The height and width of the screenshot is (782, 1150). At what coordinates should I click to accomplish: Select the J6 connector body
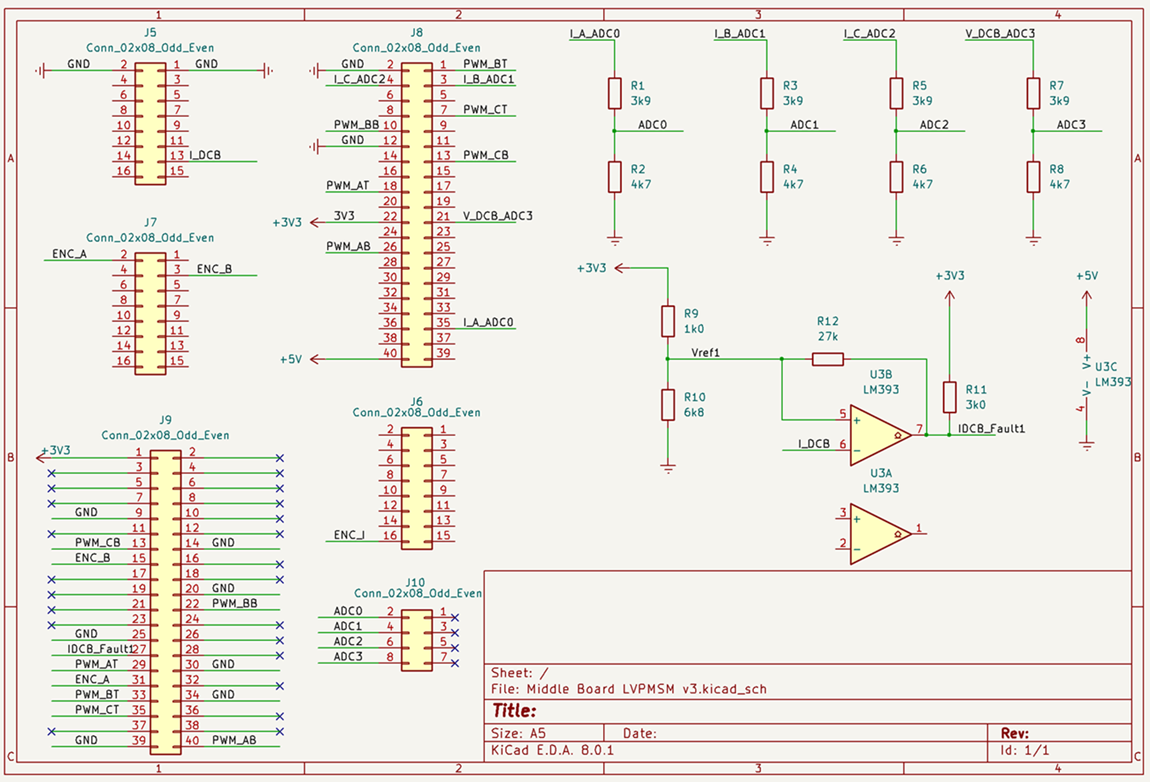[415, 489]
